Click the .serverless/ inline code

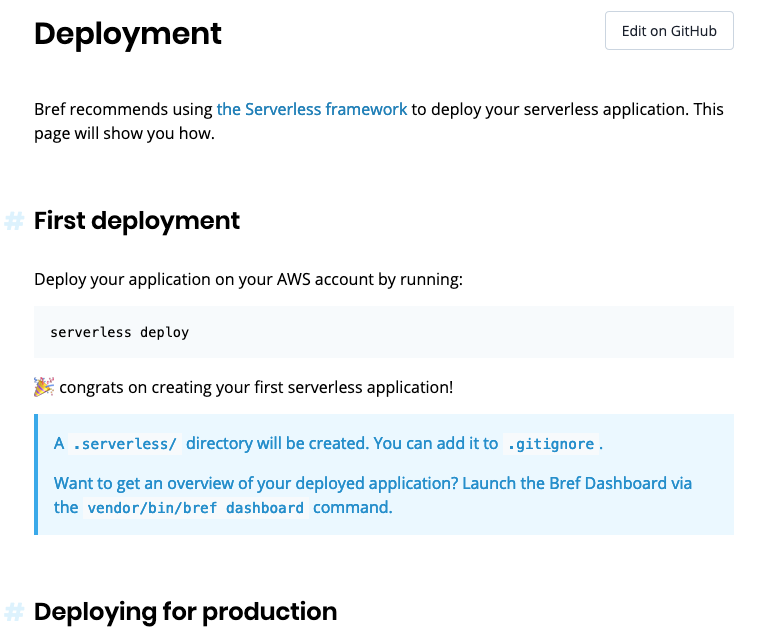tap(124, 444)
